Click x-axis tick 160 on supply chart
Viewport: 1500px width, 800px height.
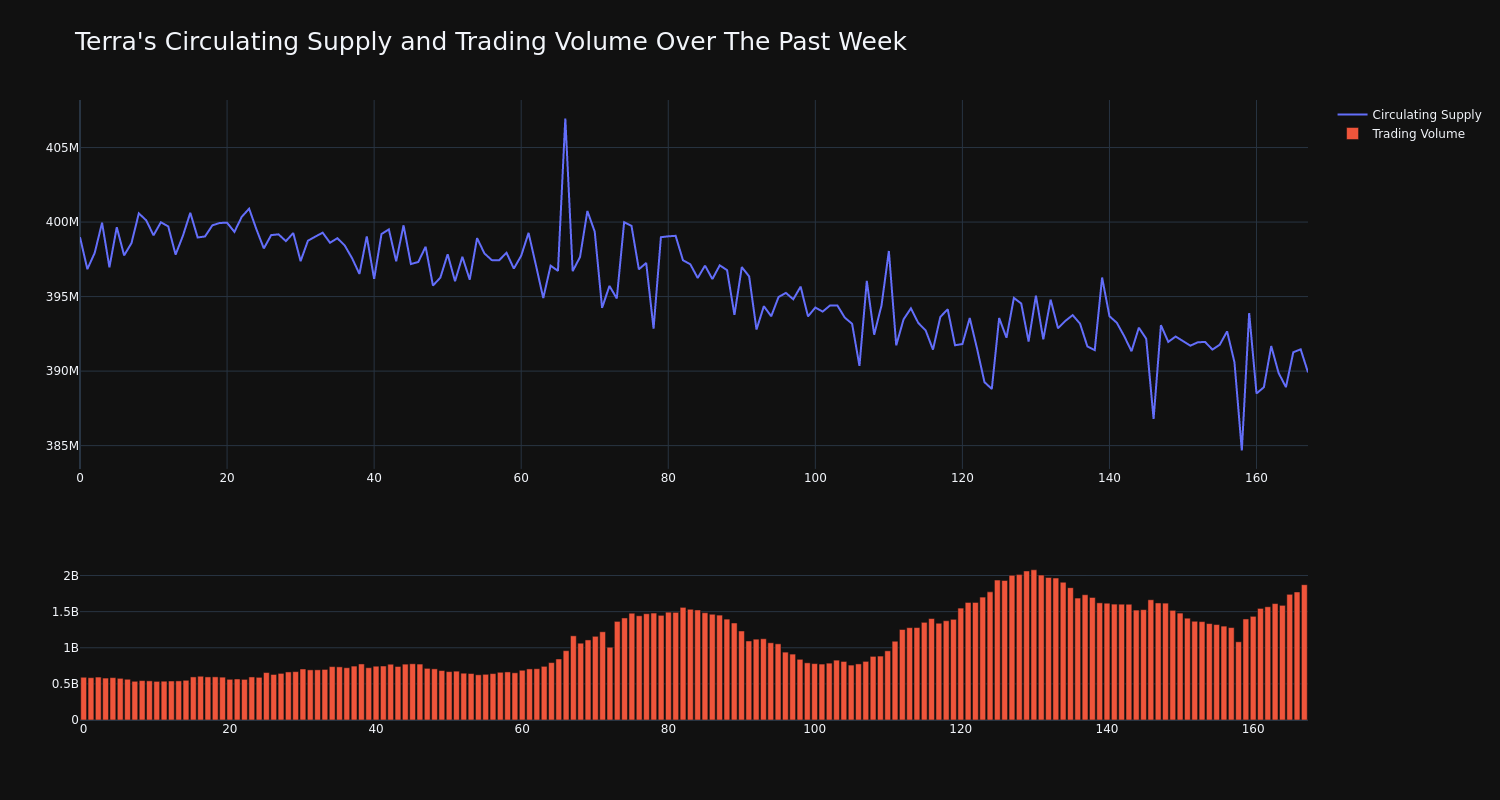click(1256, 478)
